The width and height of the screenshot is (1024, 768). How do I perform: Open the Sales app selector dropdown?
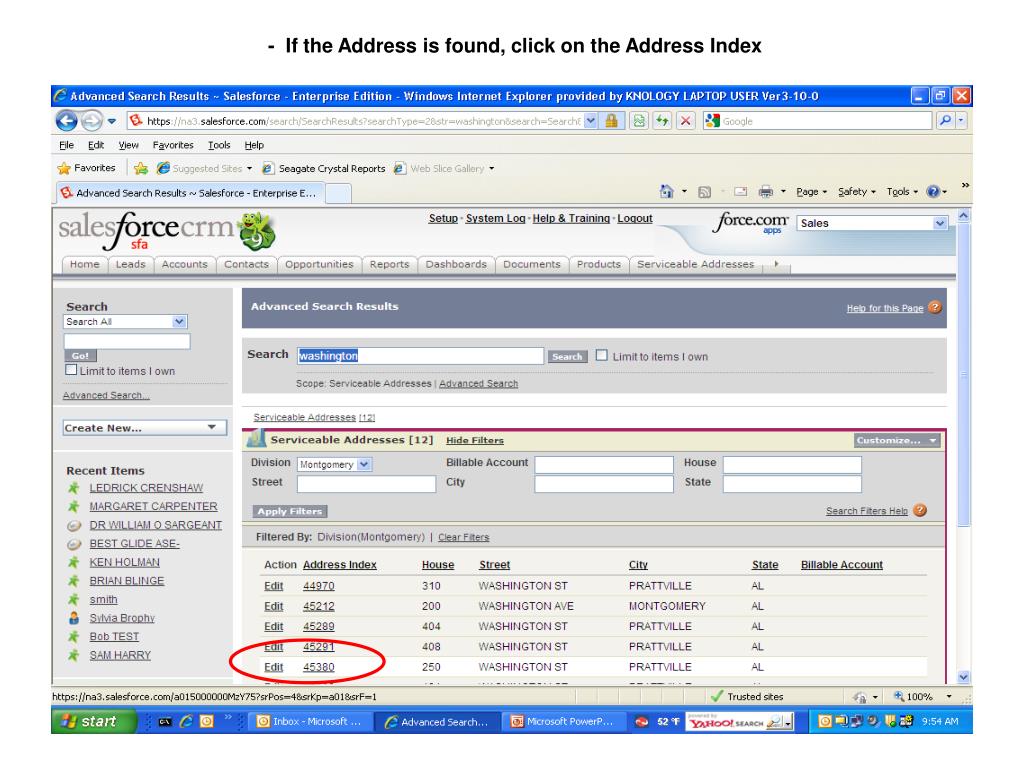coord(872,223)
